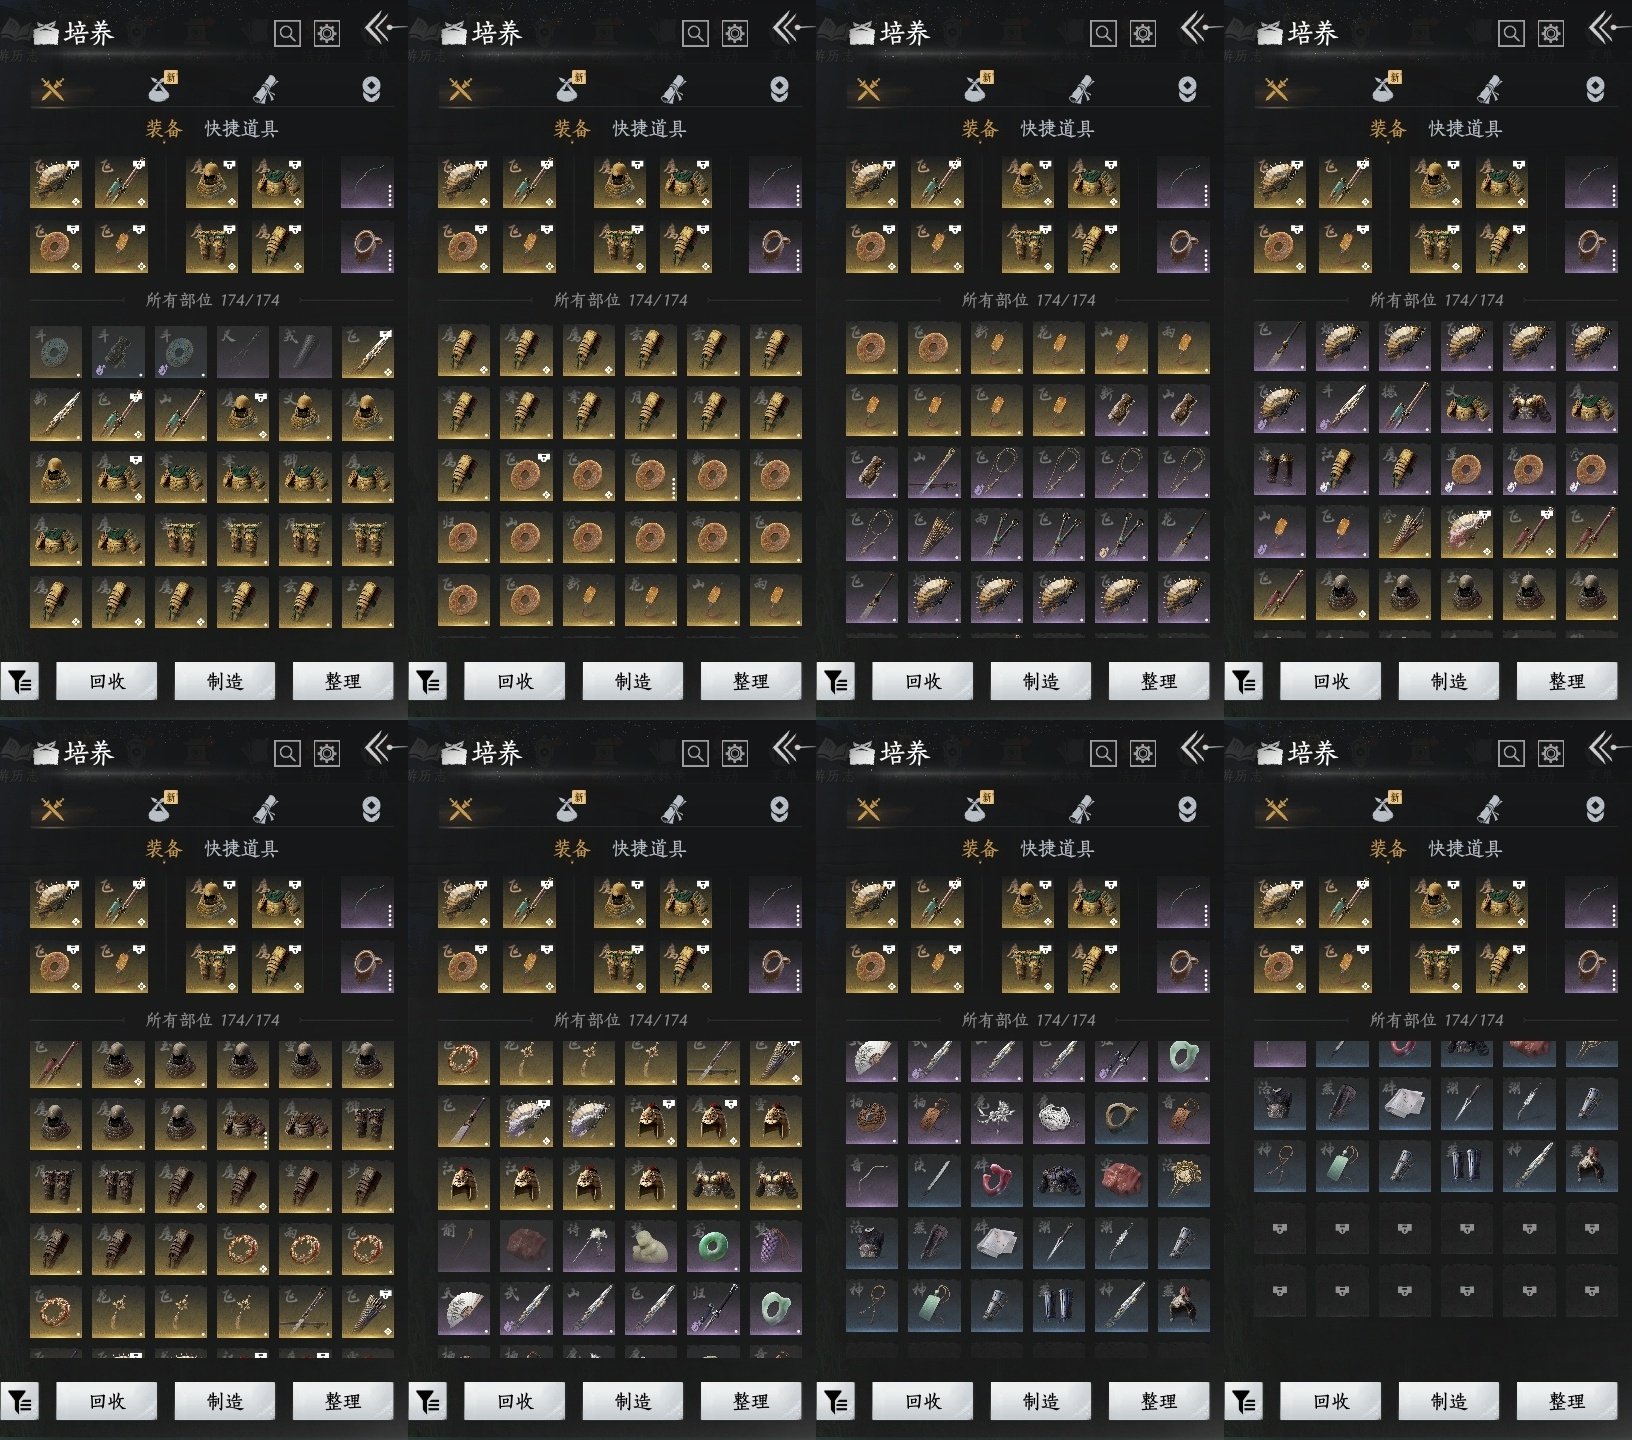Screen dimensions: 1632x1440
Task: Open filter icon in the top-right panel
Action: [1244, 682]
